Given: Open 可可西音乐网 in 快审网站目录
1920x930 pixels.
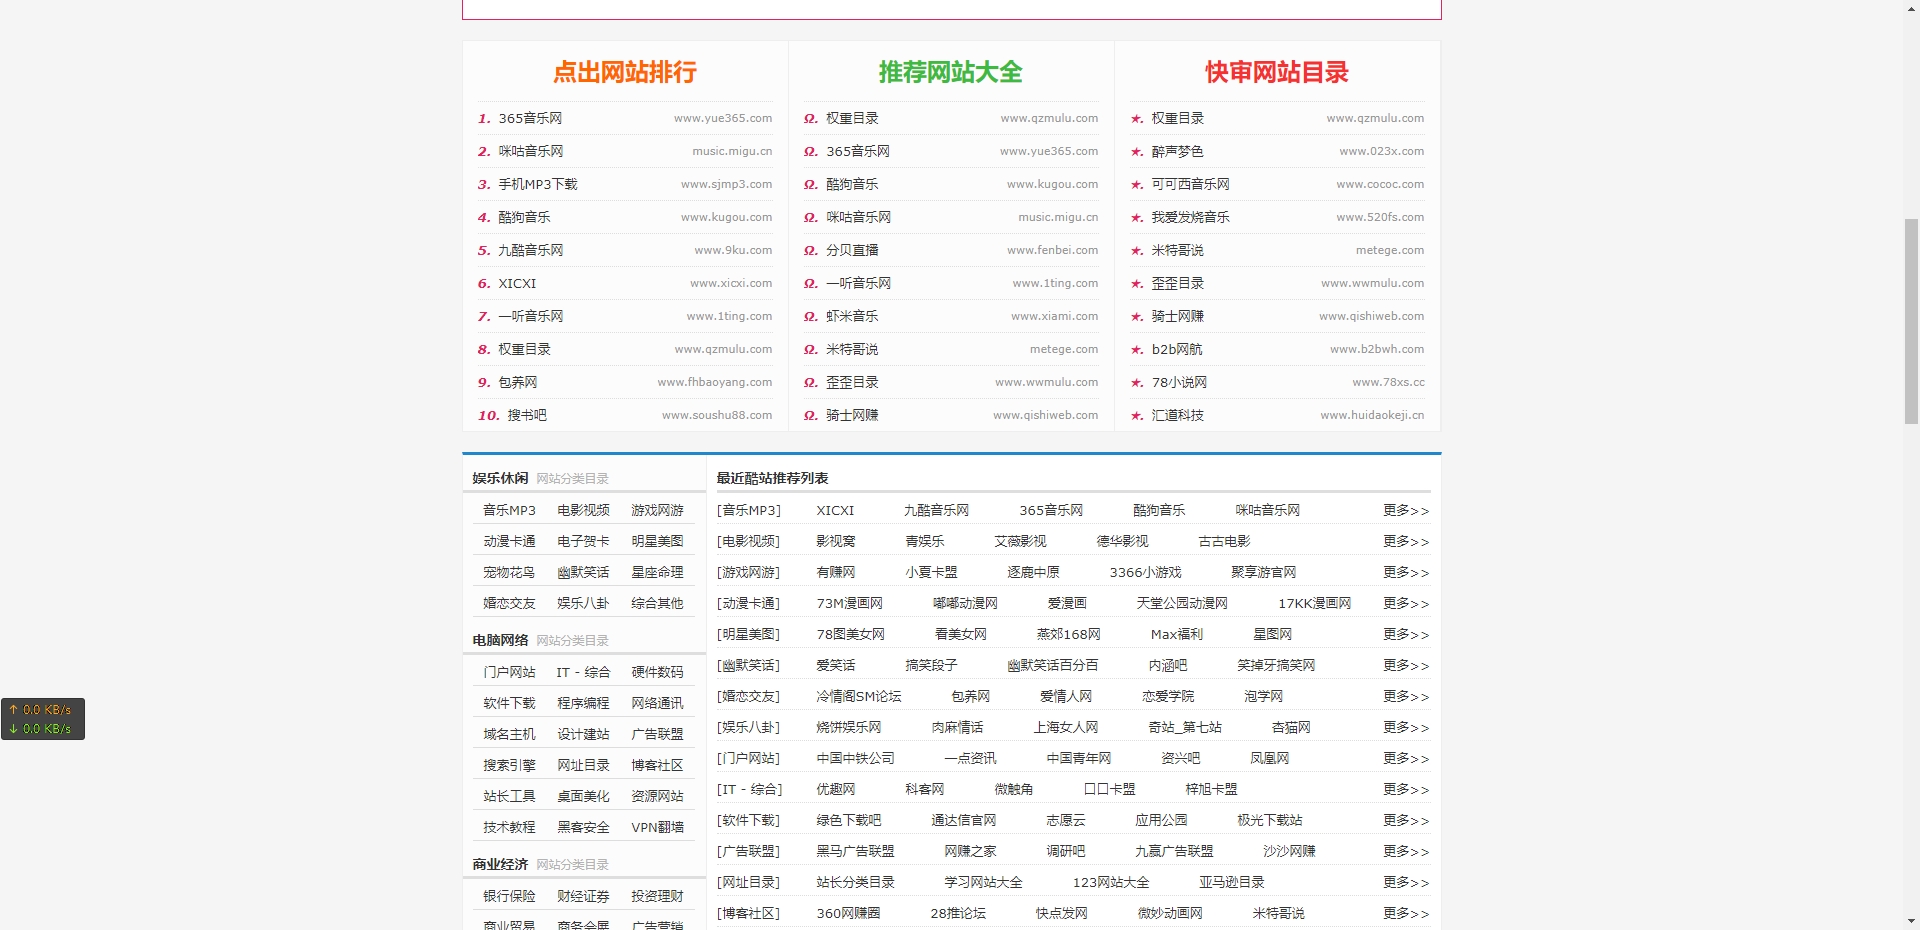Looking at the screenshot, I should (x=1190, y=184).
